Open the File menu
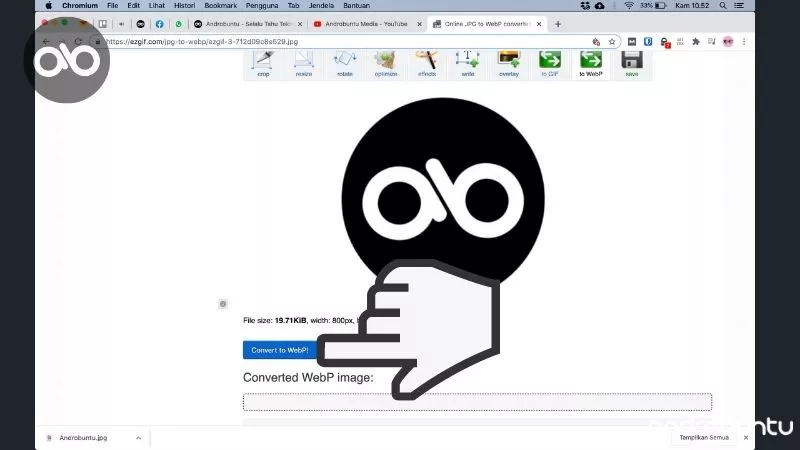The image size is (800, 450). 113,6
